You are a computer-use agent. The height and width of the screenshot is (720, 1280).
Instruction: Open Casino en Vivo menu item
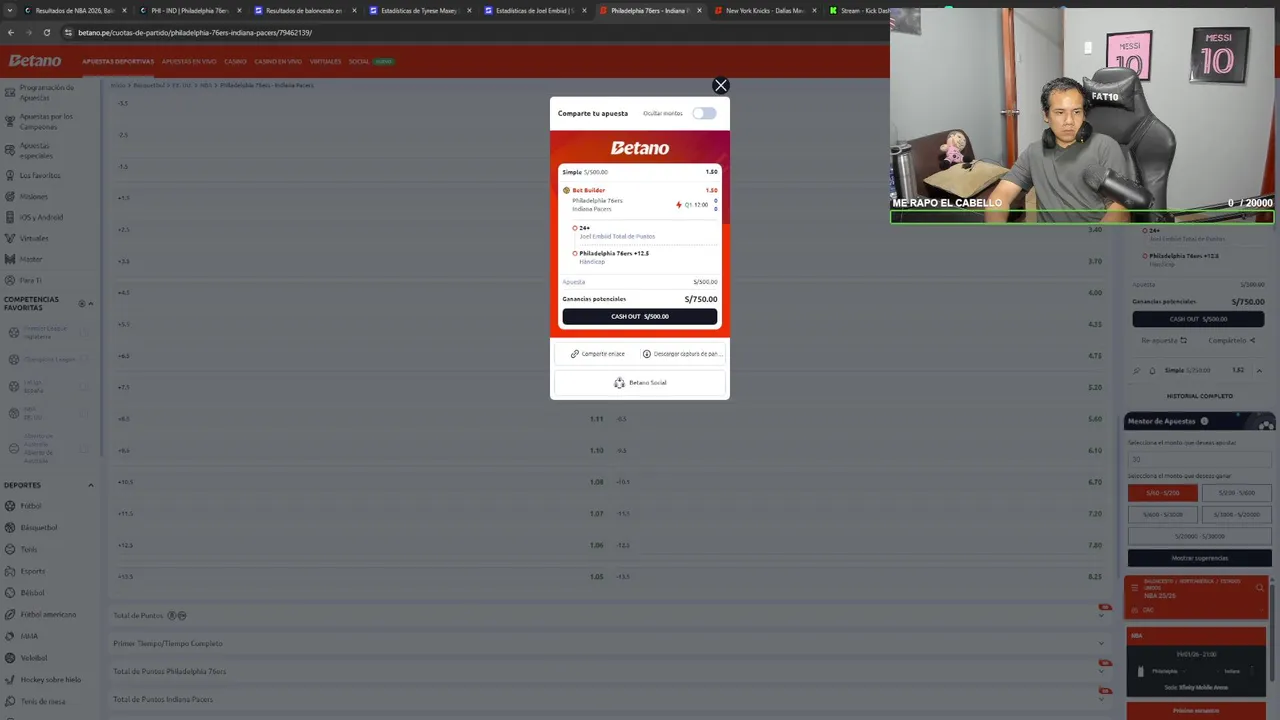pos(278,61)
